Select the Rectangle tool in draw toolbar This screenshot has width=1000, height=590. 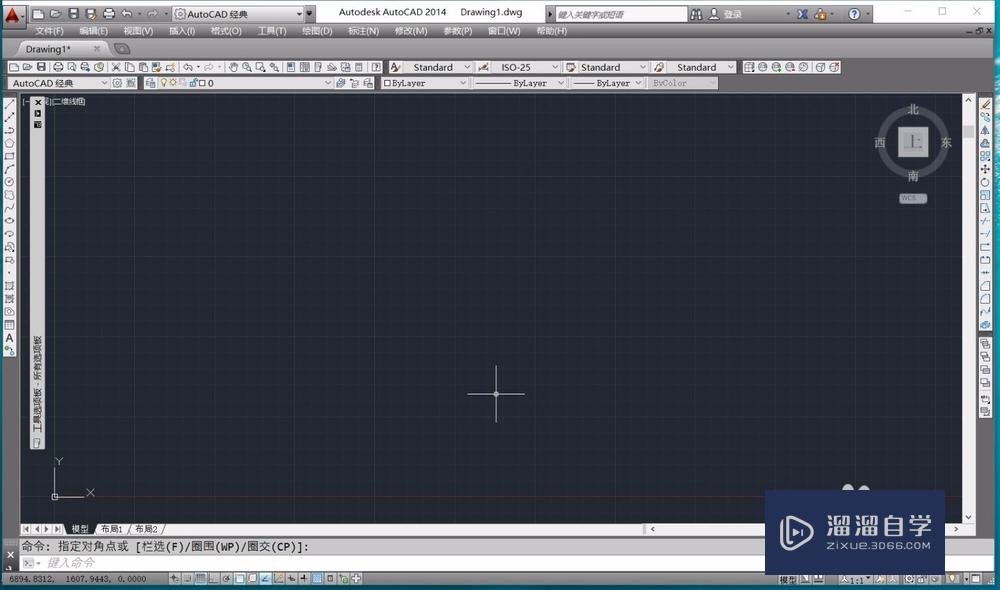pos(10,156)
